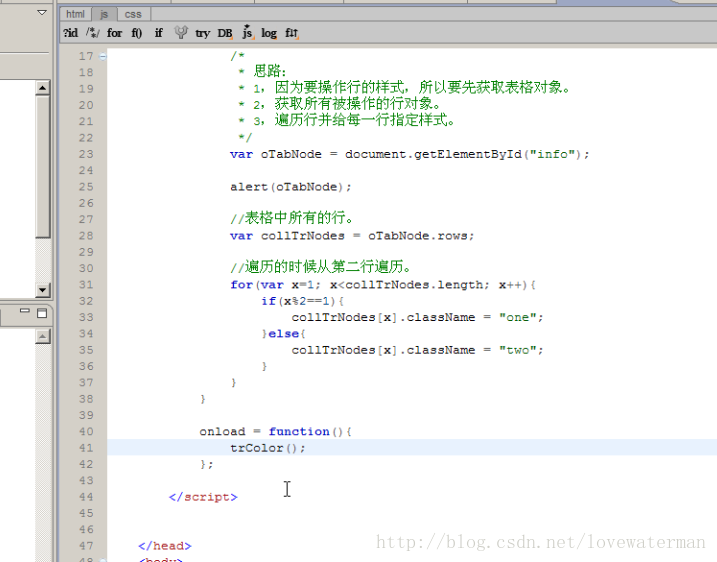Viewport: 717px width, 562px height.
Task: Click the comment '//表格中所有的行。'
Action: (292, 218)
